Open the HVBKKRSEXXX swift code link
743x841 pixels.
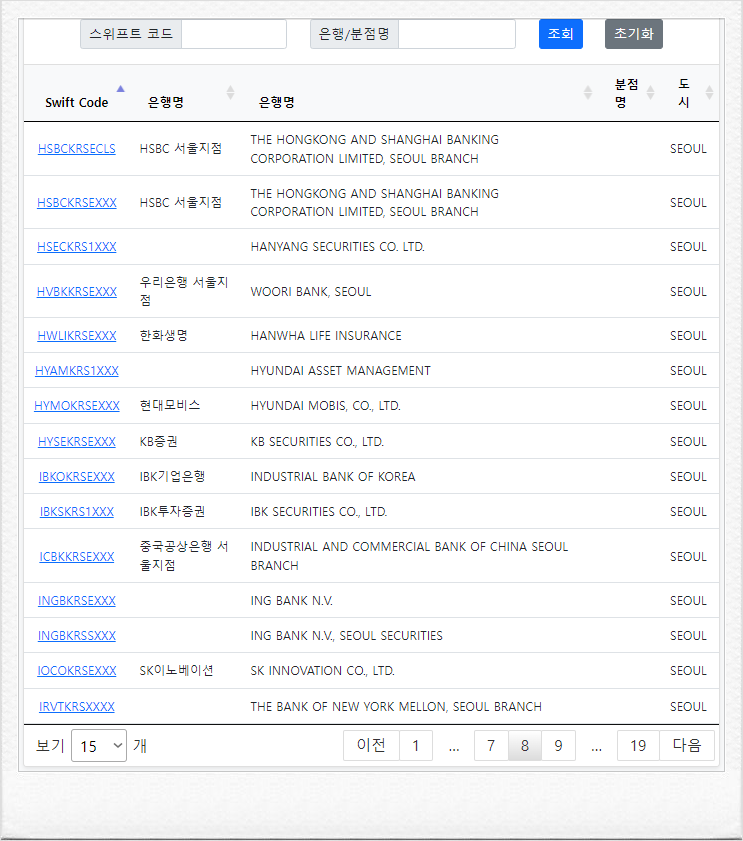(77, 292)
